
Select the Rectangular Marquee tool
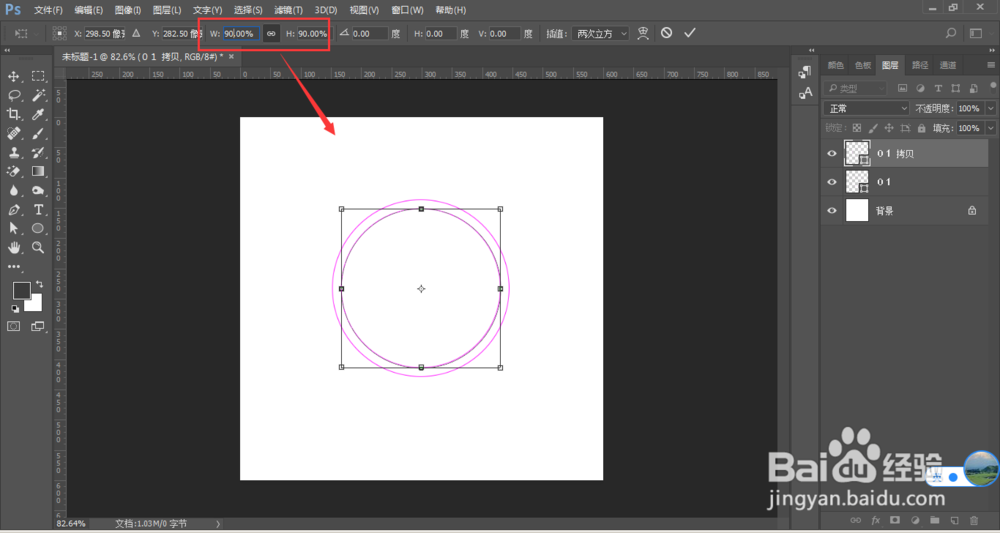coord(38,77)
